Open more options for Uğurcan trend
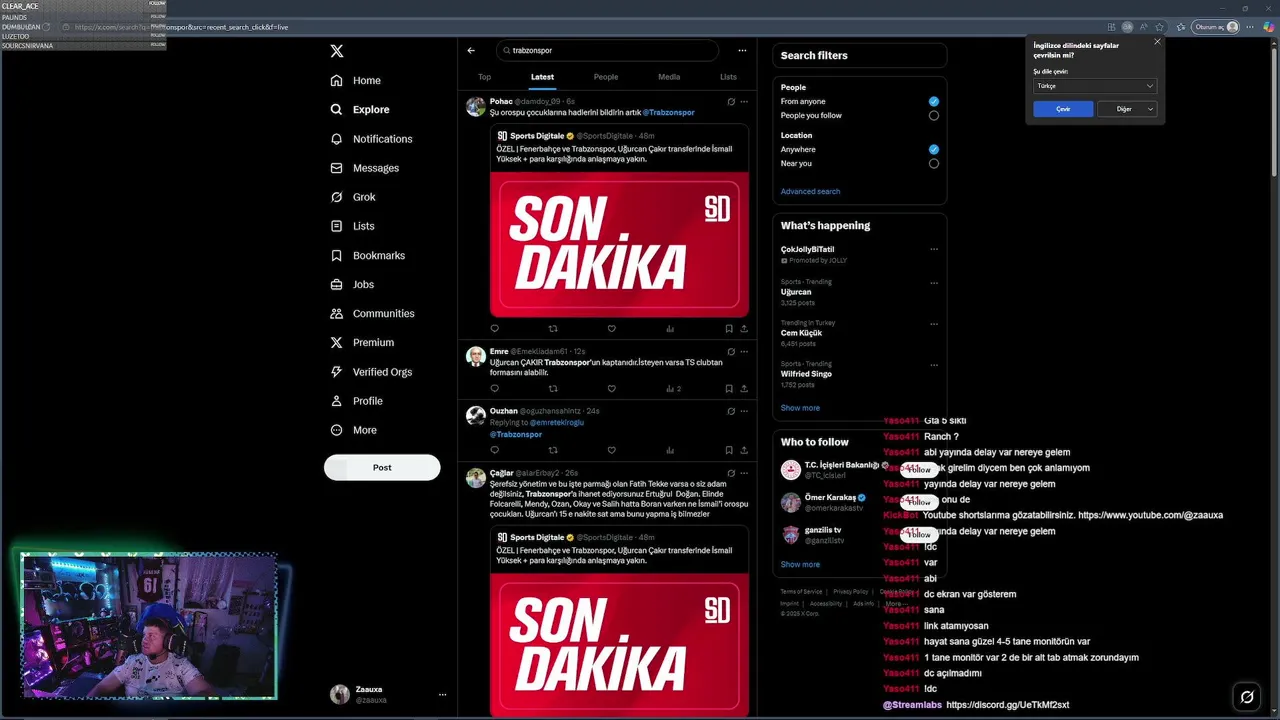 pyautogui.click(x=934, y=283)
